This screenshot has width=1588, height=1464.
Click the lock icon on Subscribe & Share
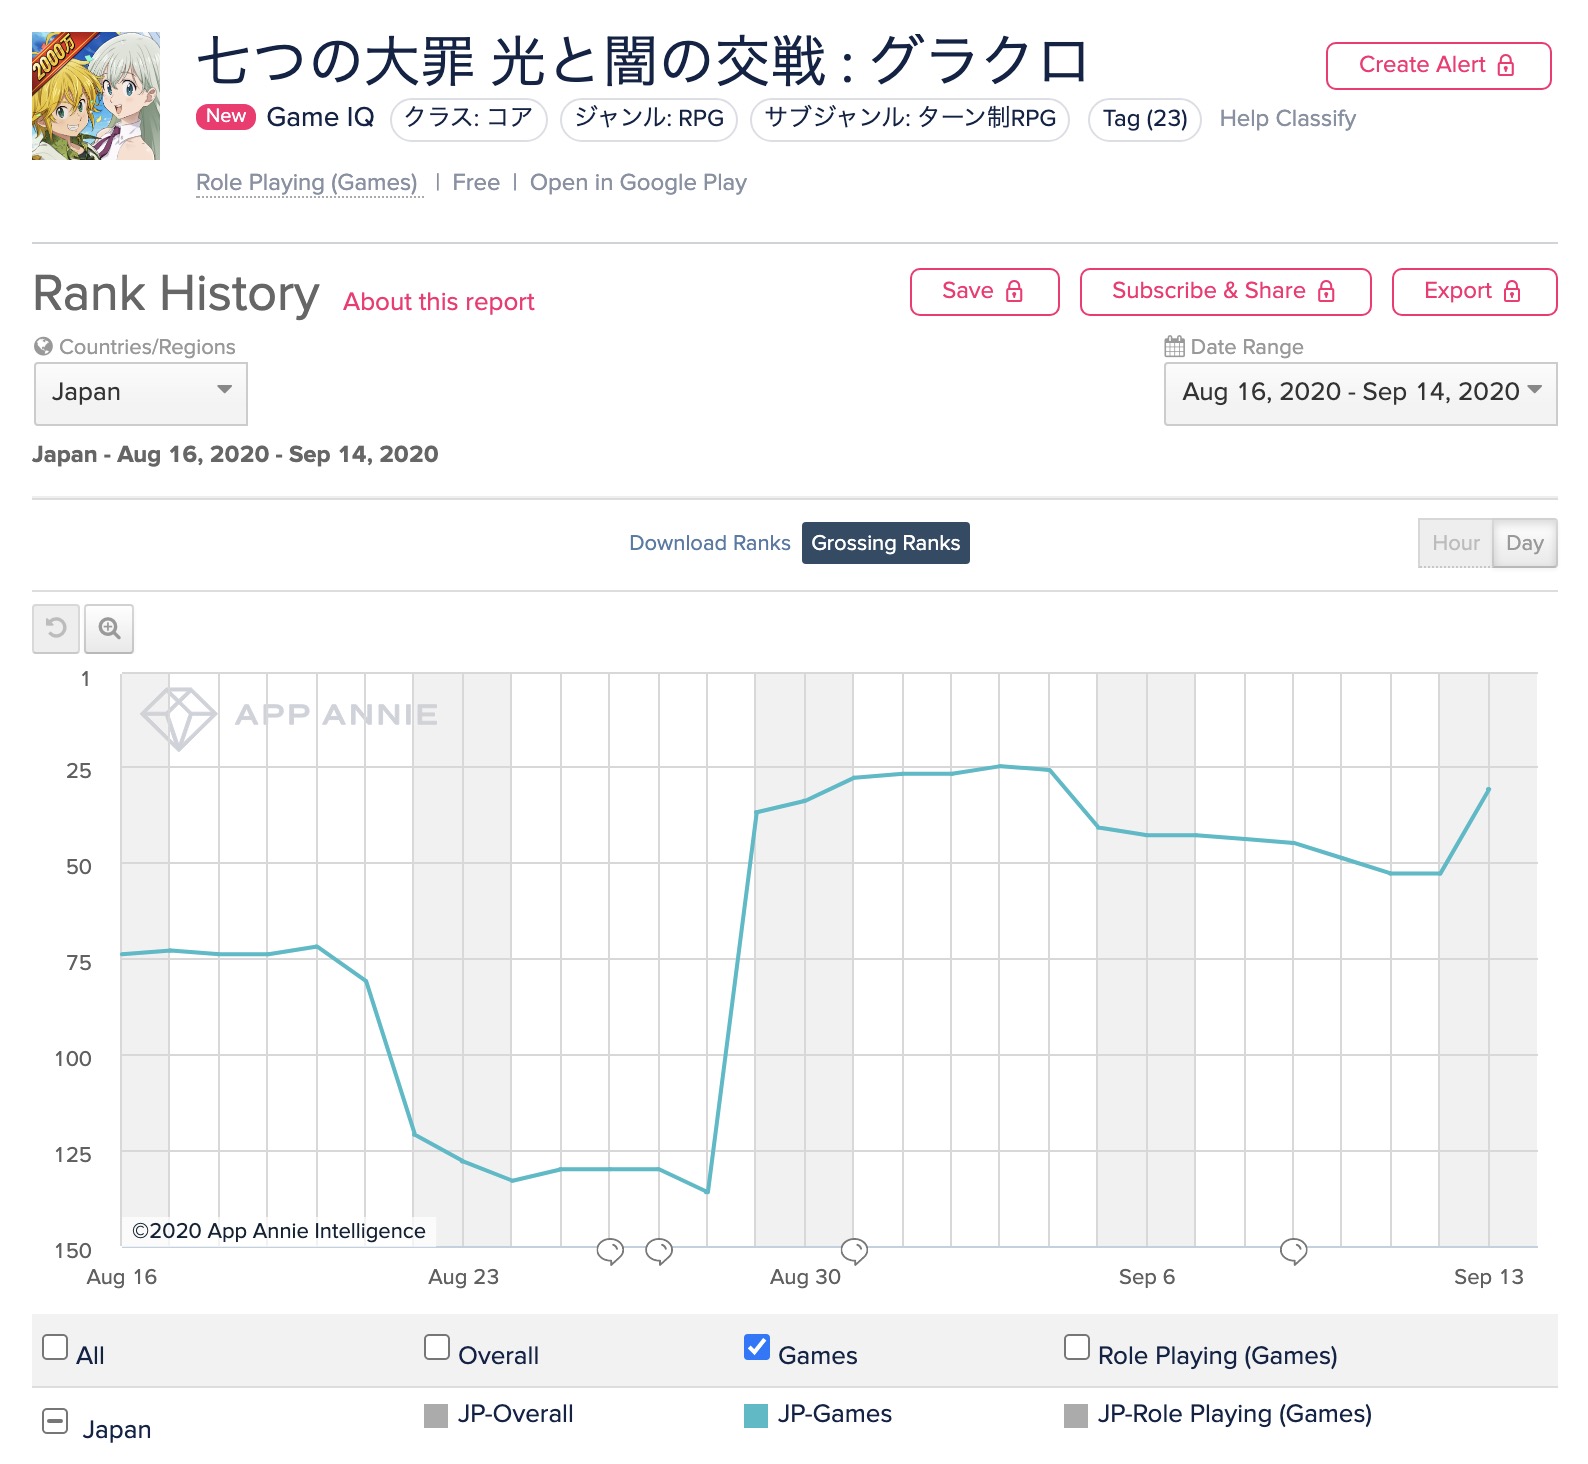(1326, 291)
